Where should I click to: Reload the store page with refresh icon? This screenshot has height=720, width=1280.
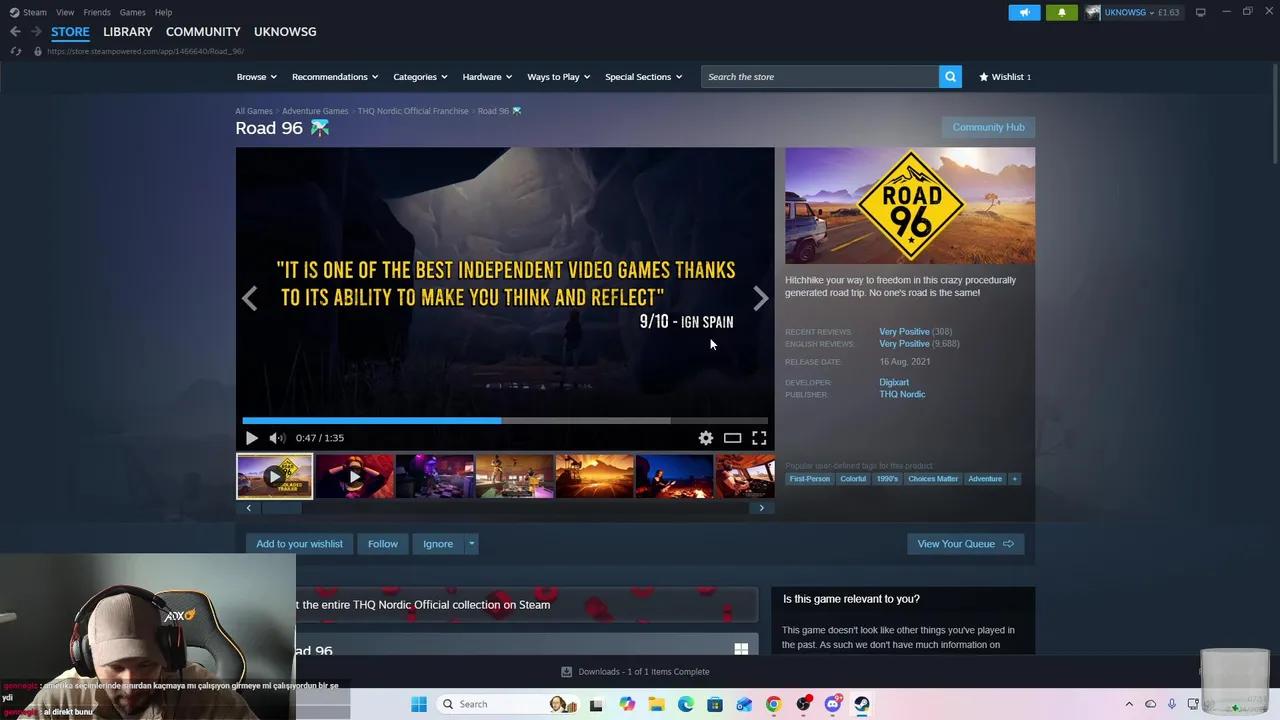click(x=15, y=51)
